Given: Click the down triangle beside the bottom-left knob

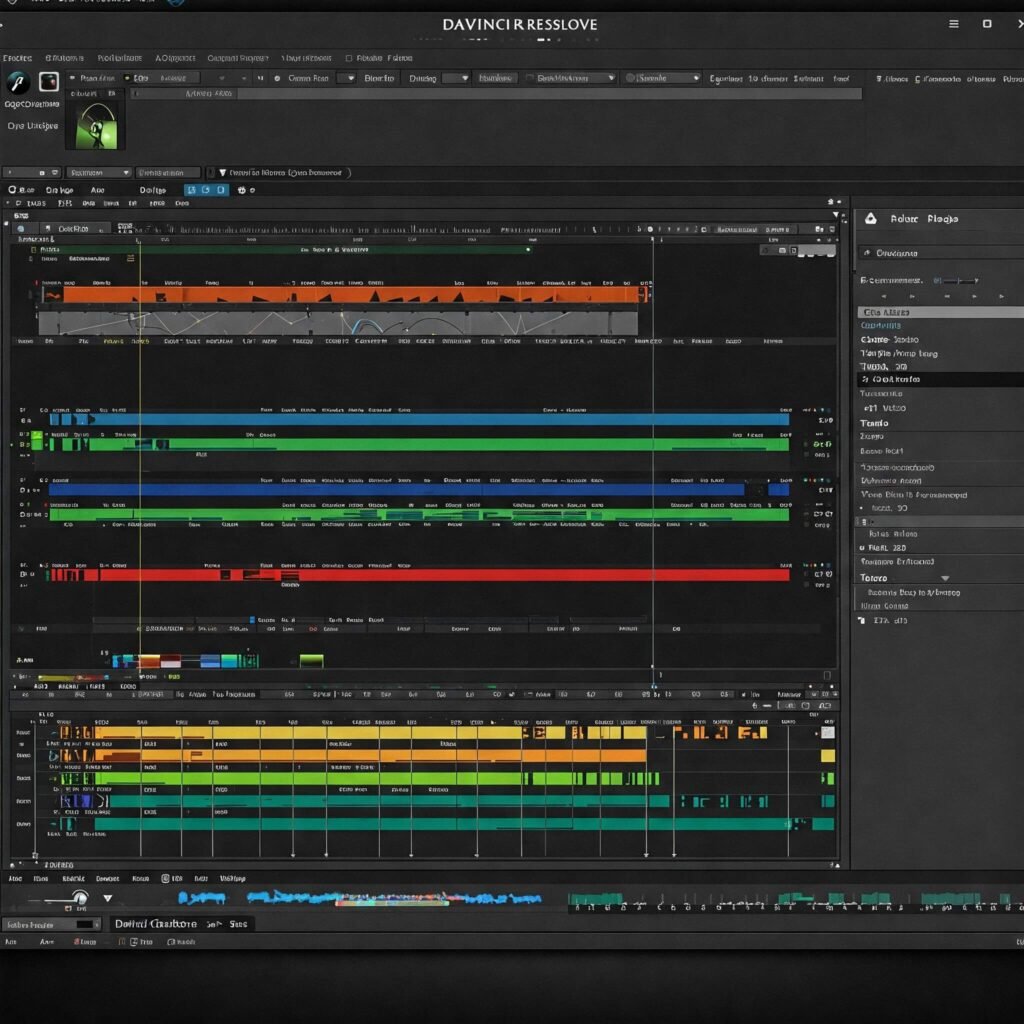Looking at the screenshot, I should point(108,899).
